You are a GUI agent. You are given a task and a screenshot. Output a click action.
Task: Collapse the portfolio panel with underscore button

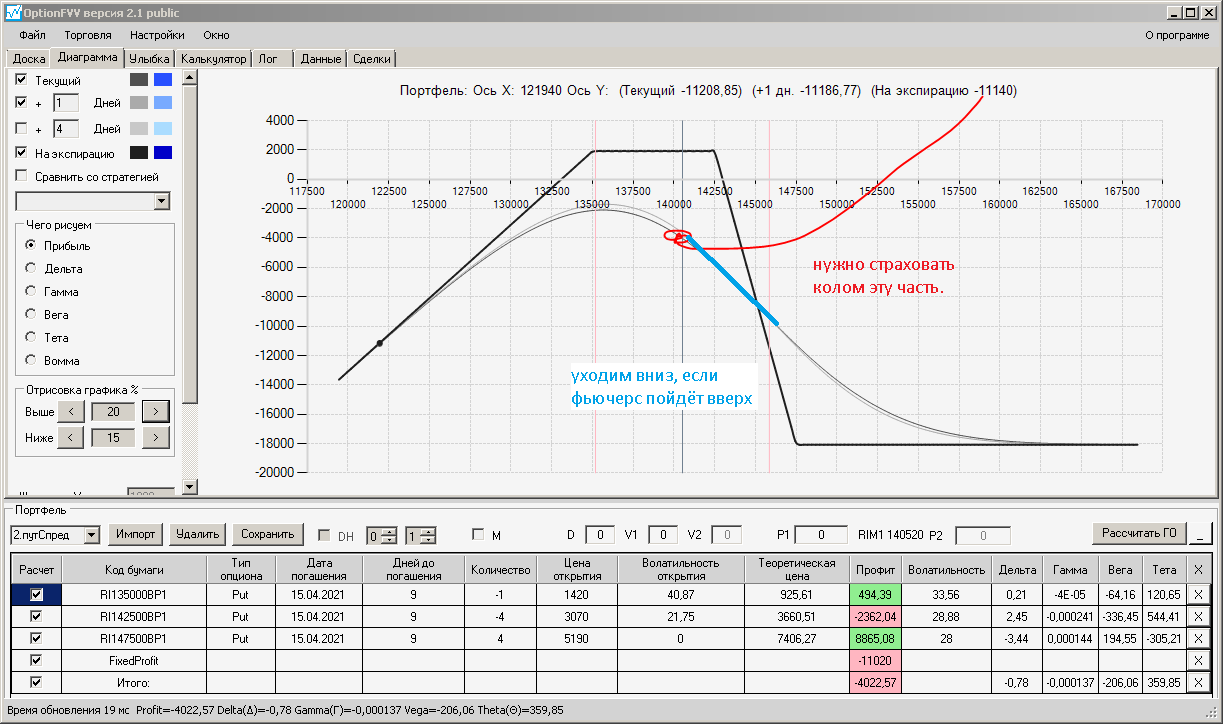click(1200, 534)
